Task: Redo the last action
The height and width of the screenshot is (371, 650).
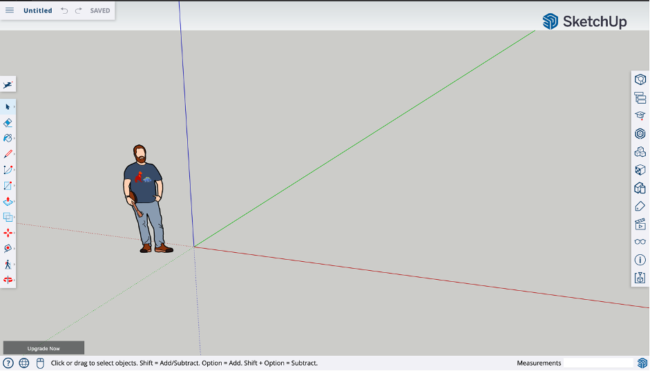Action: click(x=78, y=11)
